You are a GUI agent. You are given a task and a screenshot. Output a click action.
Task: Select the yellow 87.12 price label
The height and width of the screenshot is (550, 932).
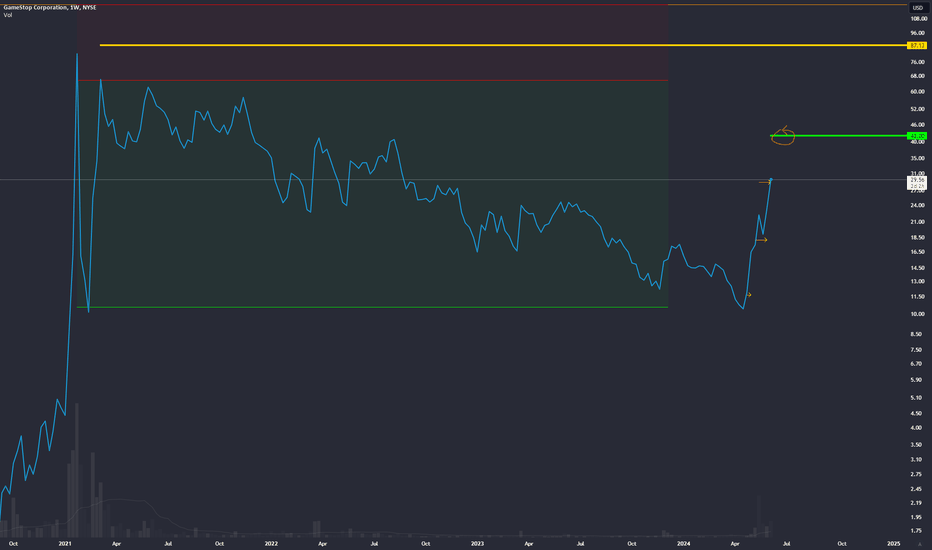coord(917,45)
